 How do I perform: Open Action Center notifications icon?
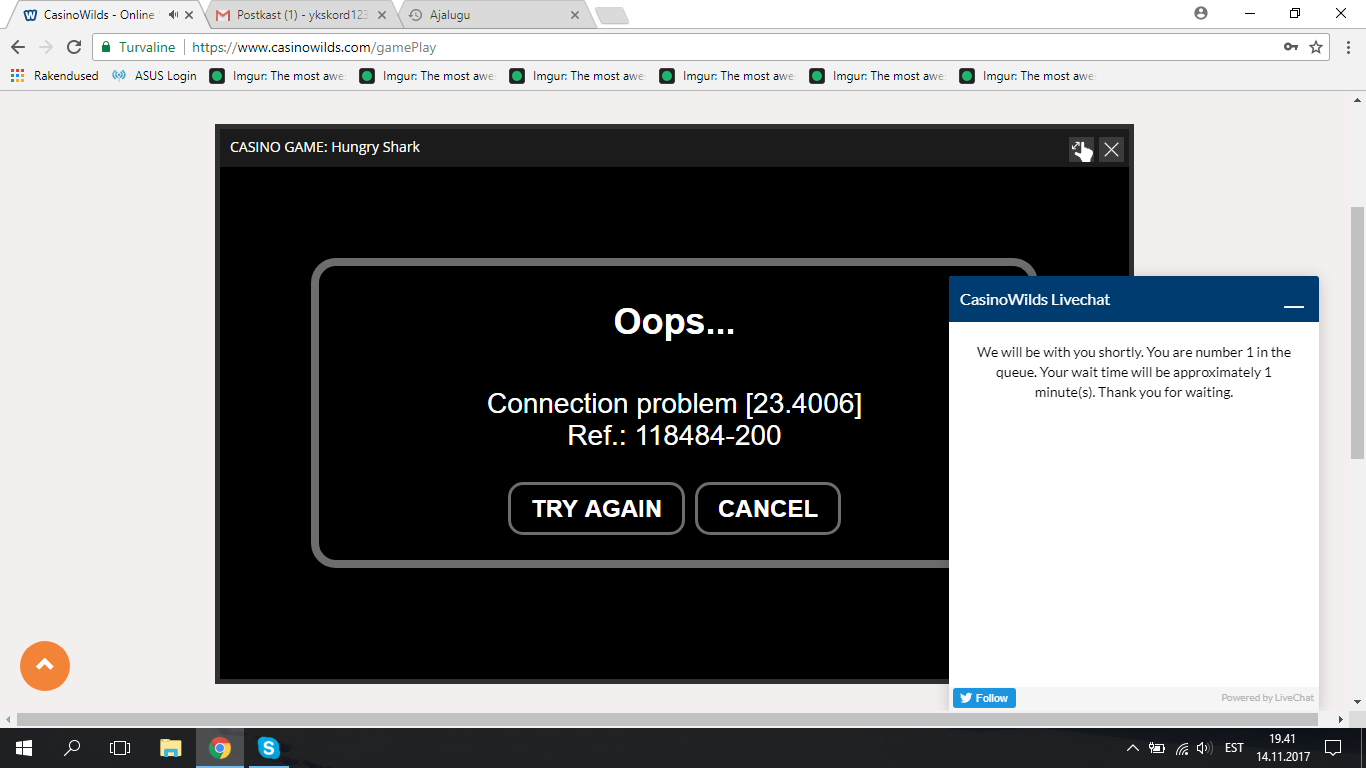coord(1333,748)
